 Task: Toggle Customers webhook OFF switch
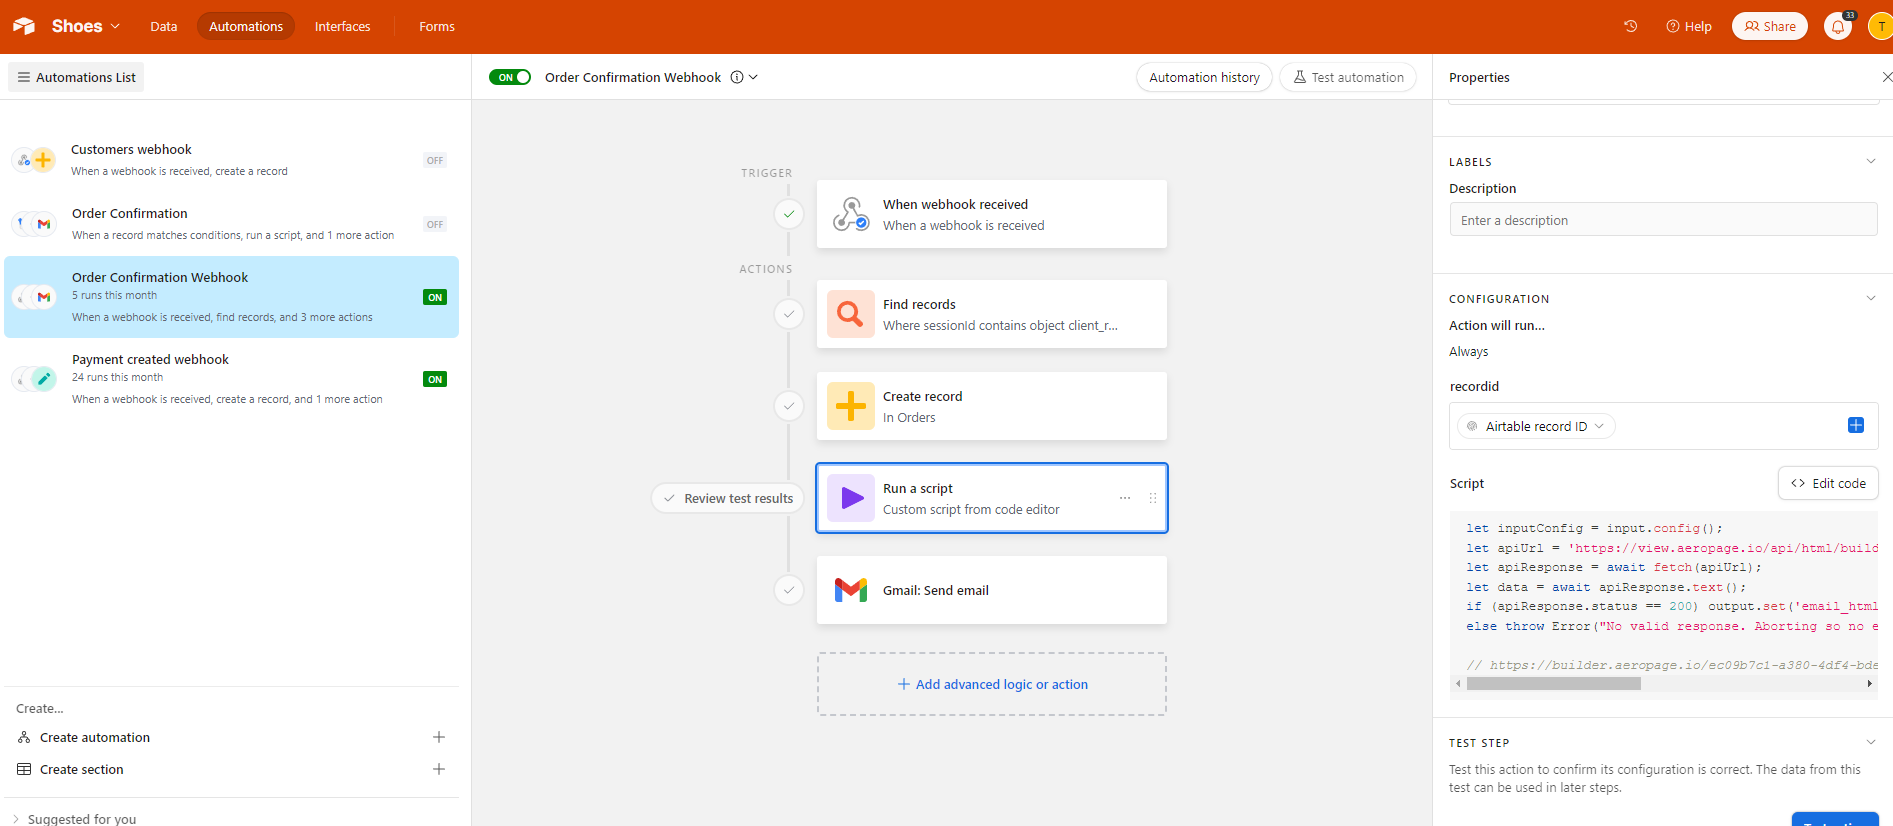tap(435, 160)
